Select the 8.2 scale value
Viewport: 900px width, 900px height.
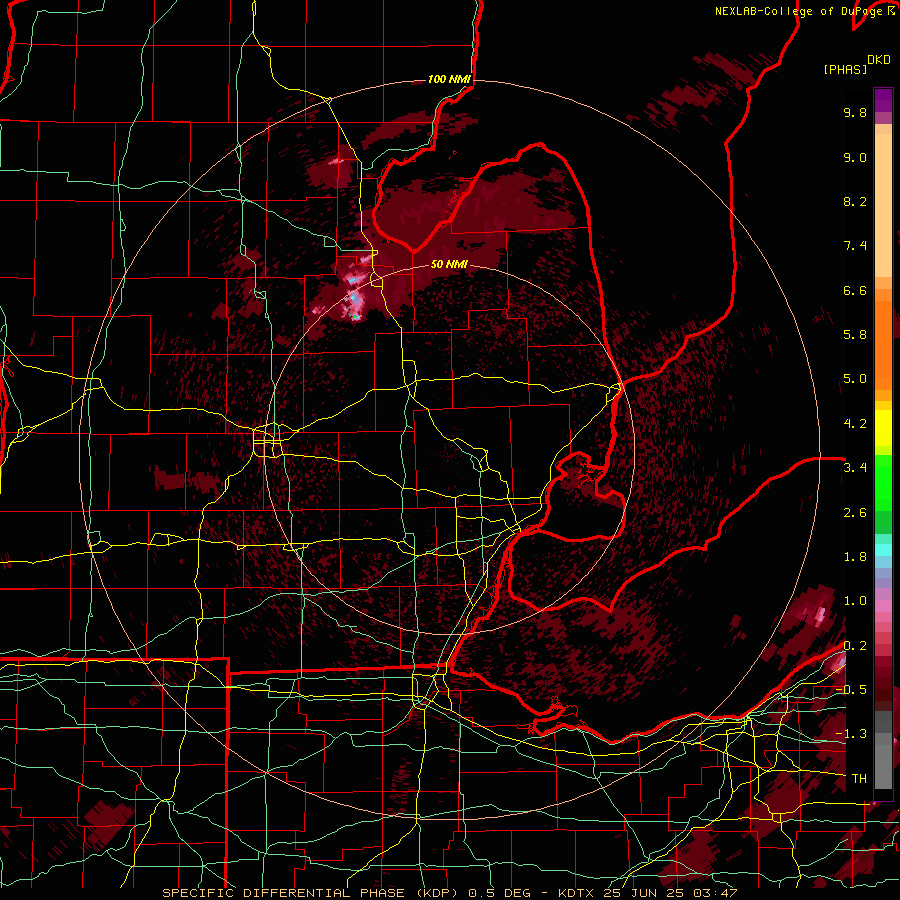click(x=855, y=201)
